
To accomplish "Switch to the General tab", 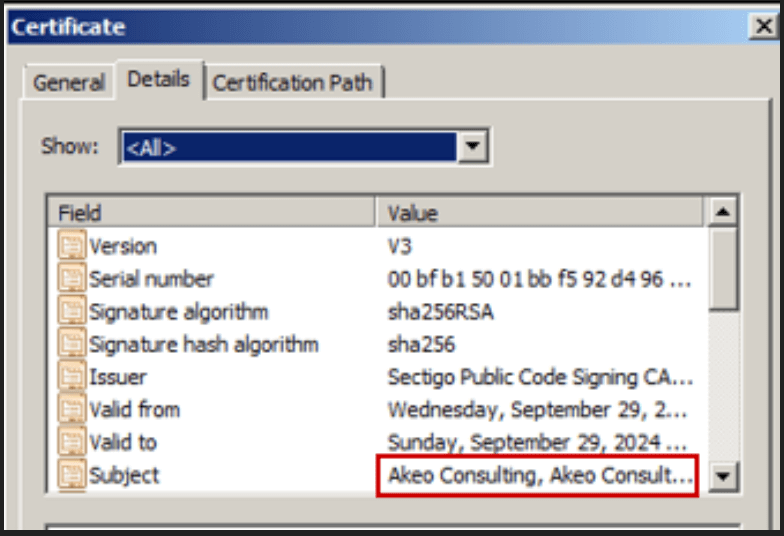I will (x=69, y=82).
